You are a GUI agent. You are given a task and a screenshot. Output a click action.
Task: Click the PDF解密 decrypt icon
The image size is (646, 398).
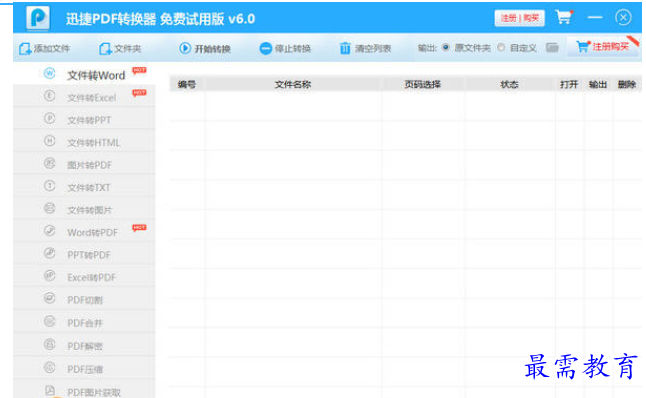click(49, 344)
